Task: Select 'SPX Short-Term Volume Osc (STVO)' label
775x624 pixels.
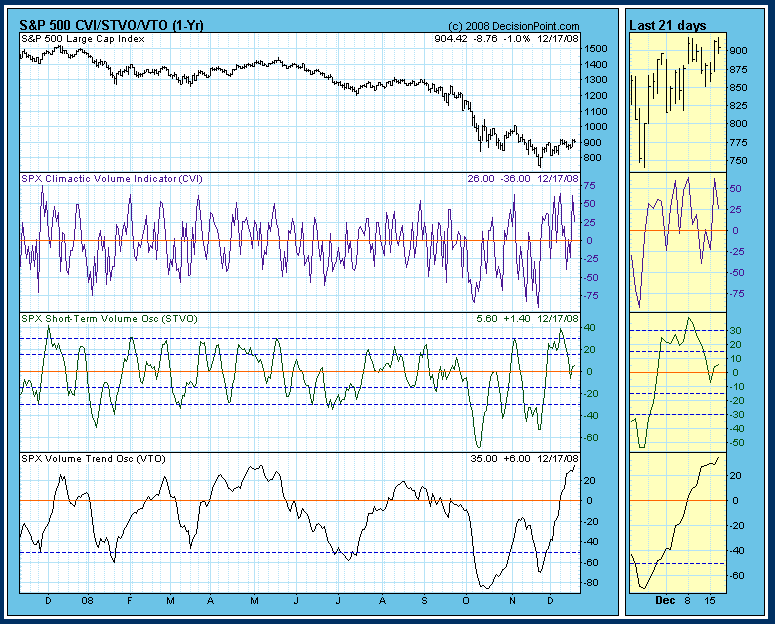Action: click(x=109, y=319)
